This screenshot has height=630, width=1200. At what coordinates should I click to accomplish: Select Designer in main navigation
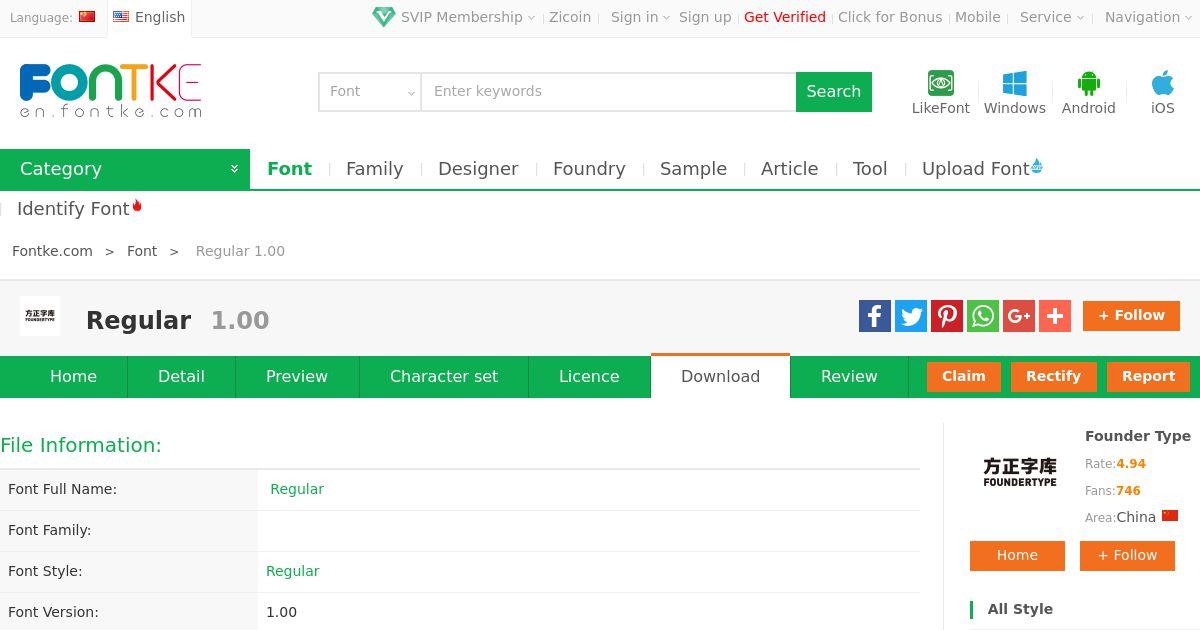tap(478, 169)
